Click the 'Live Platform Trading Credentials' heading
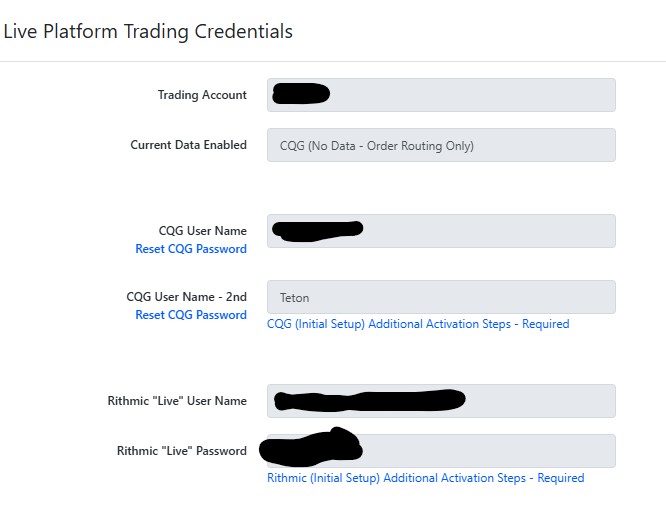 (x=148, y=31)
